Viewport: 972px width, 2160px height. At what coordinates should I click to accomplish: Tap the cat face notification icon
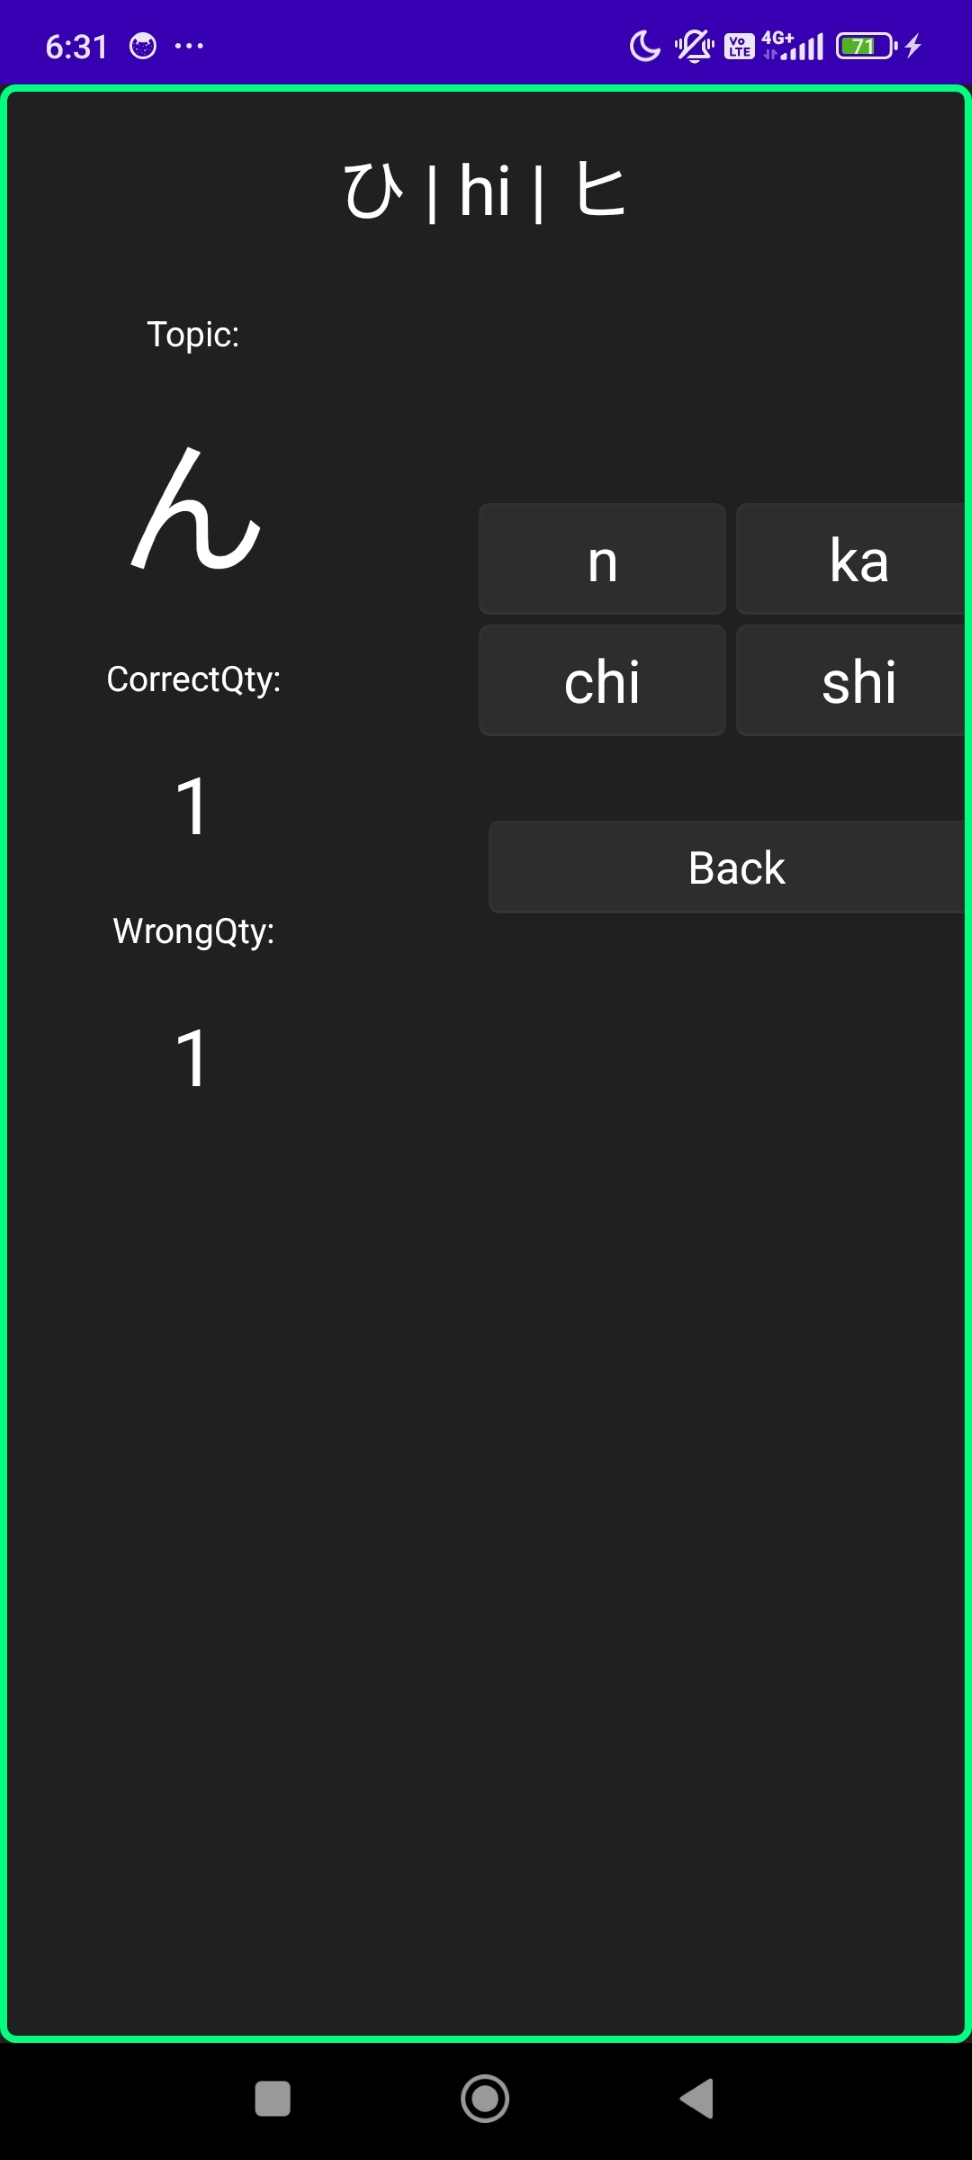point(143,46)
